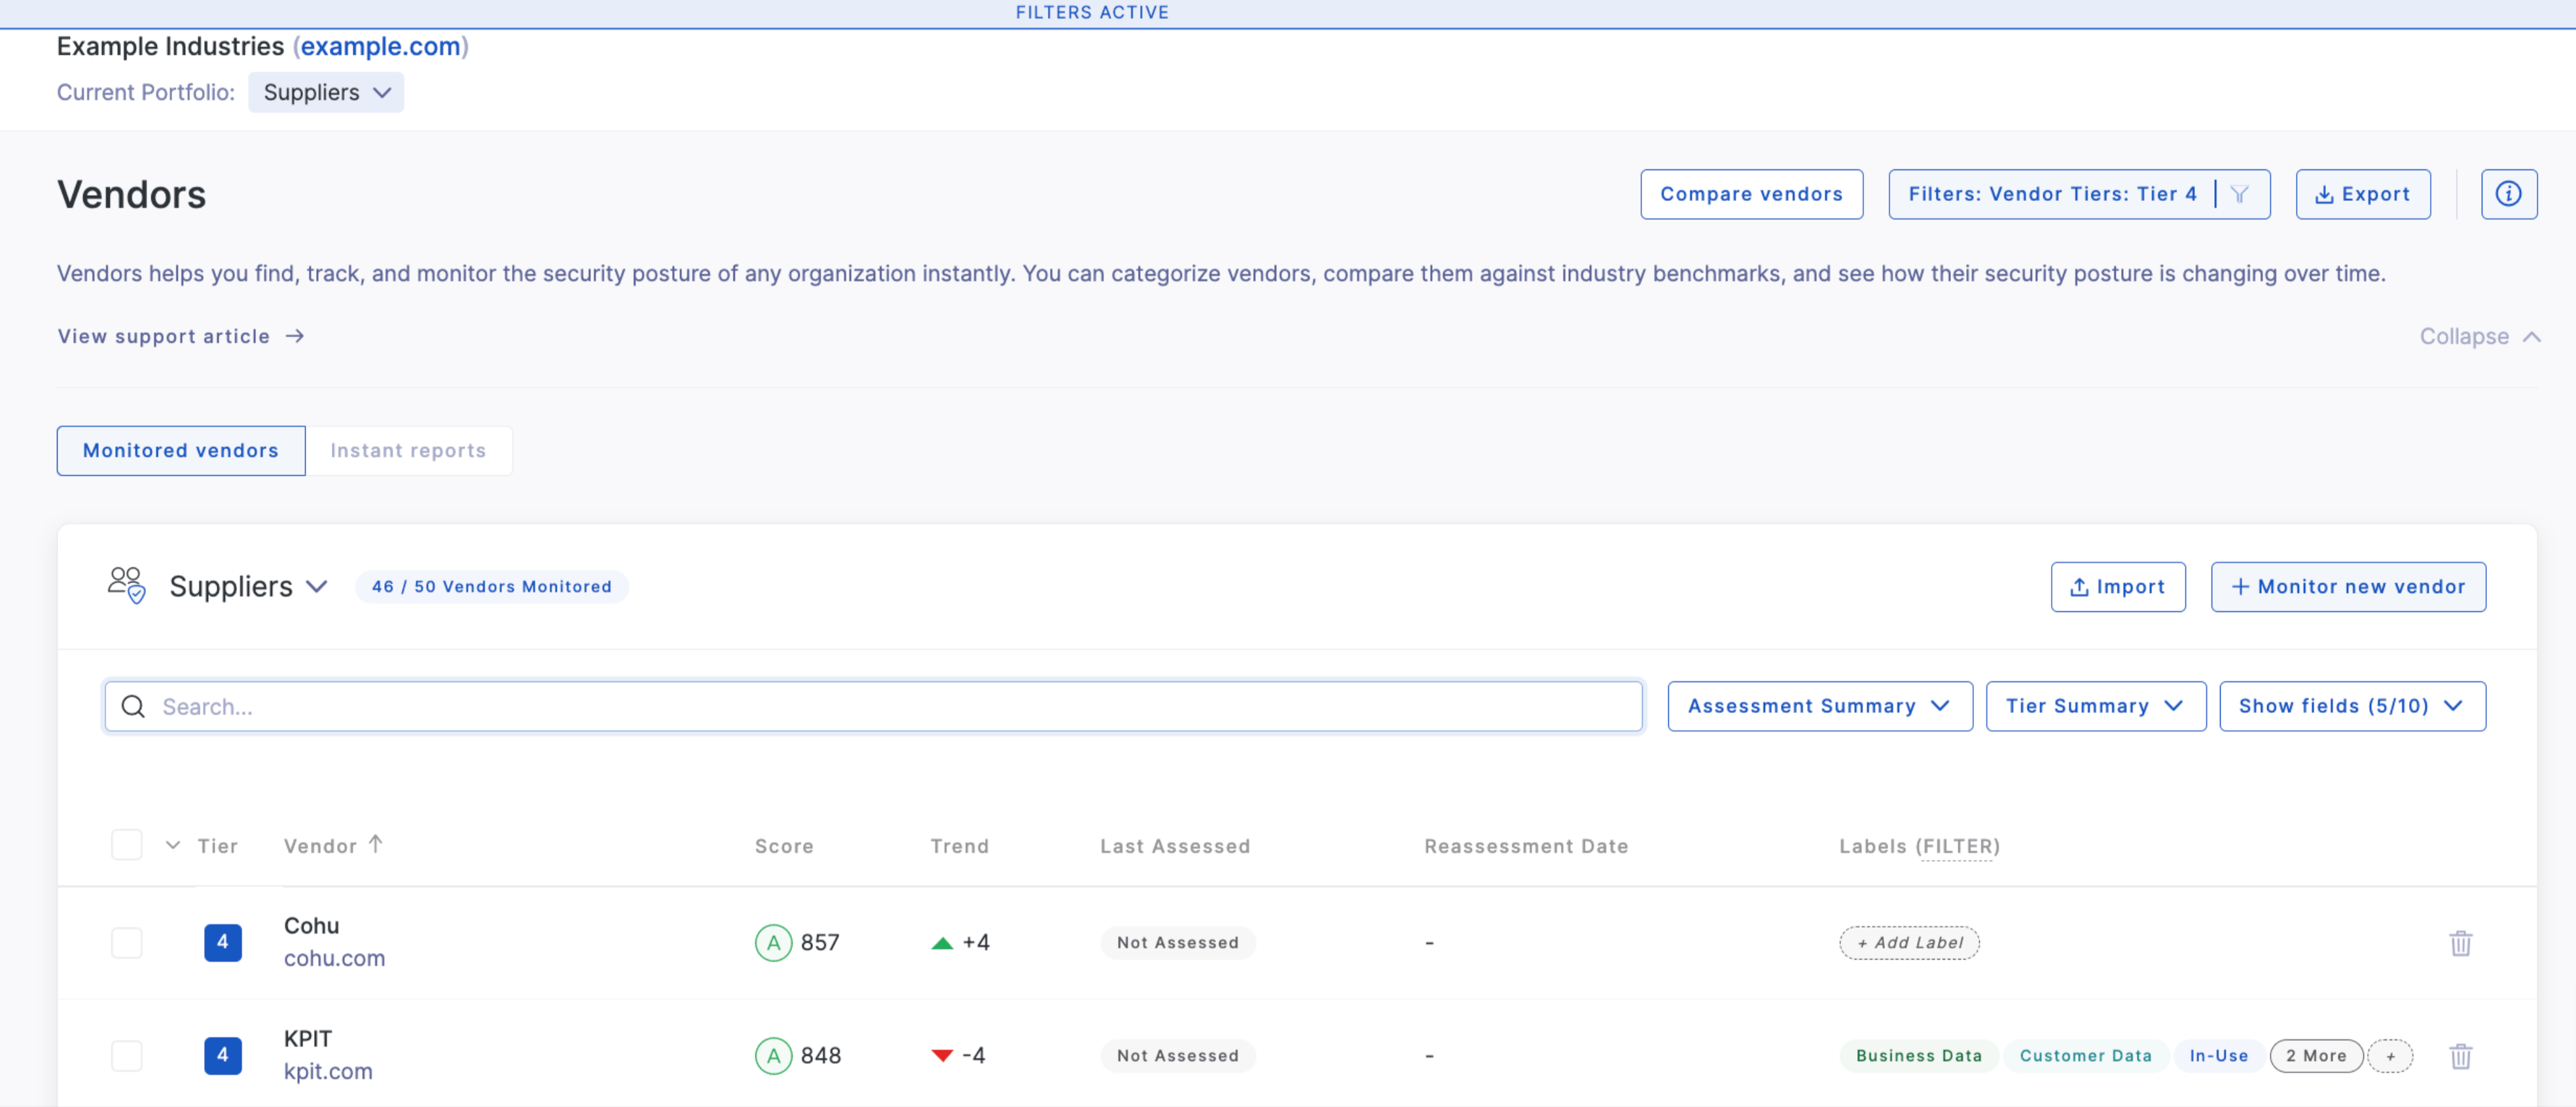
Task: Click the Cohu vendor name
Action: click(311, 926)
